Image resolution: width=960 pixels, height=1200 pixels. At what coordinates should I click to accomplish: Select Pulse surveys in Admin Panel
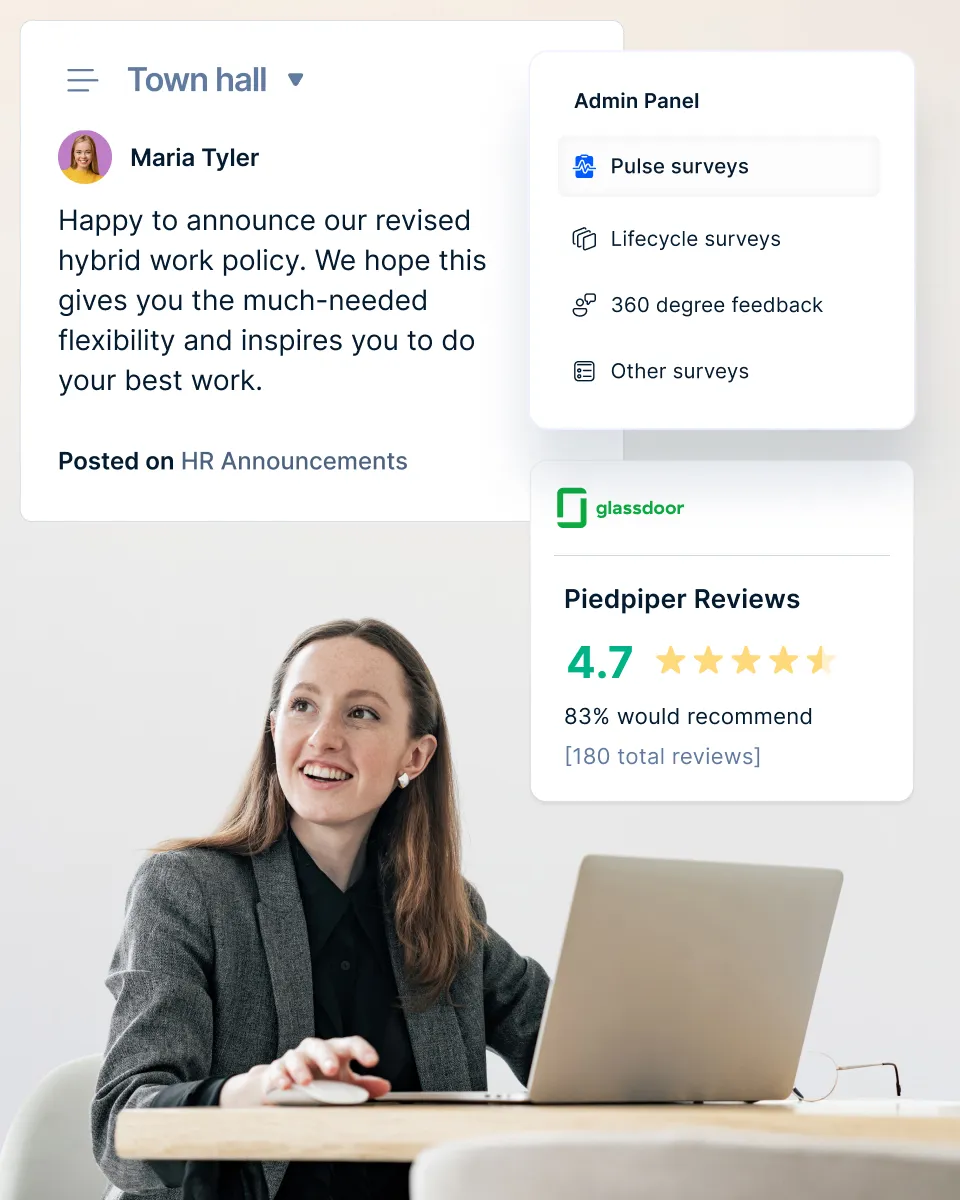coord(719,166)
